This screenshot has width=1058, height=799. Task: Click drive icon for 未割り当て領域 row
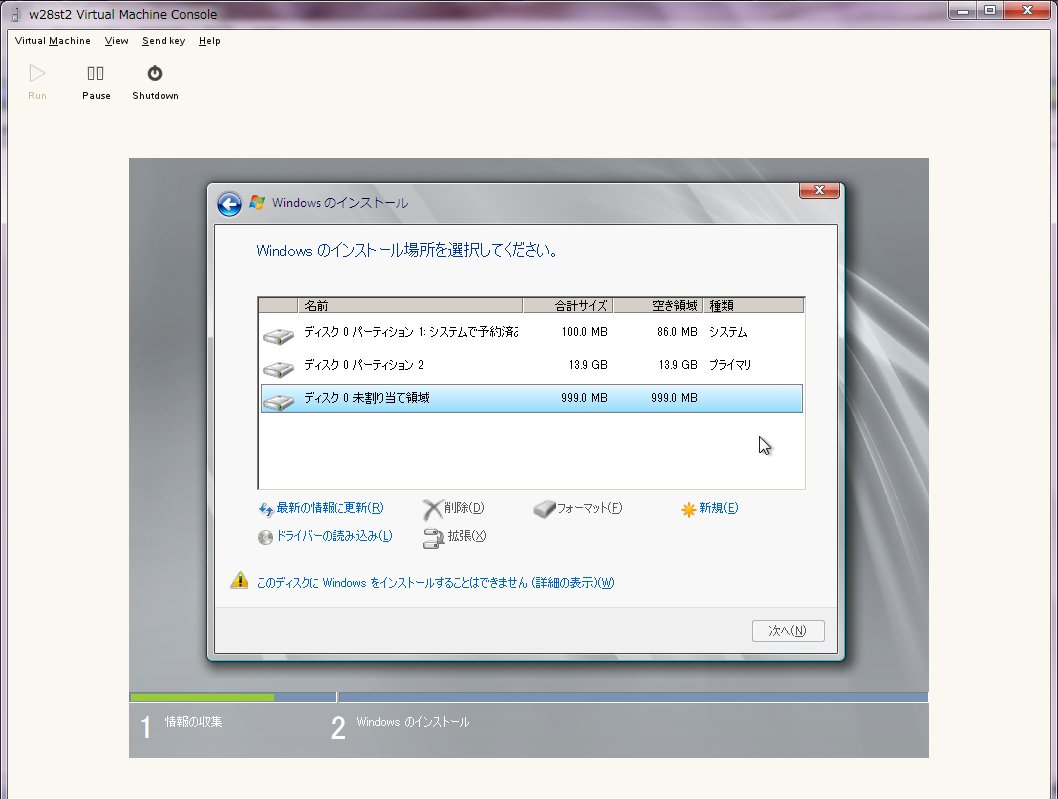pyautogui.click(x=278, y=402)
